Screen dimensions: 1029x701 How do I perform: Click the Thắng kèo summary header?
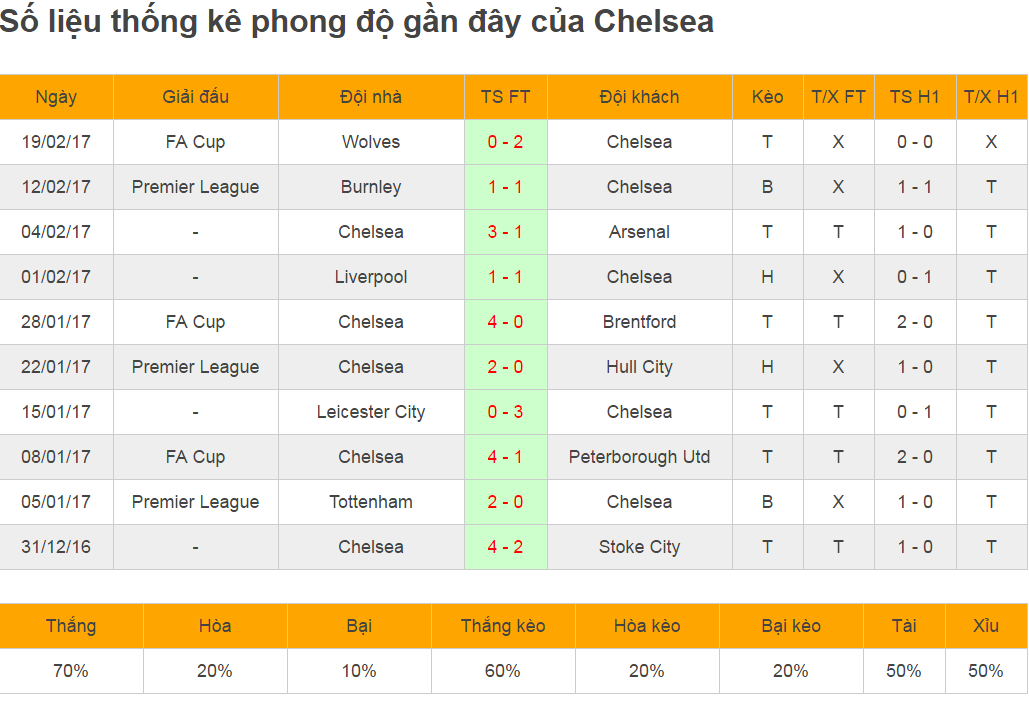click(503, 626)
